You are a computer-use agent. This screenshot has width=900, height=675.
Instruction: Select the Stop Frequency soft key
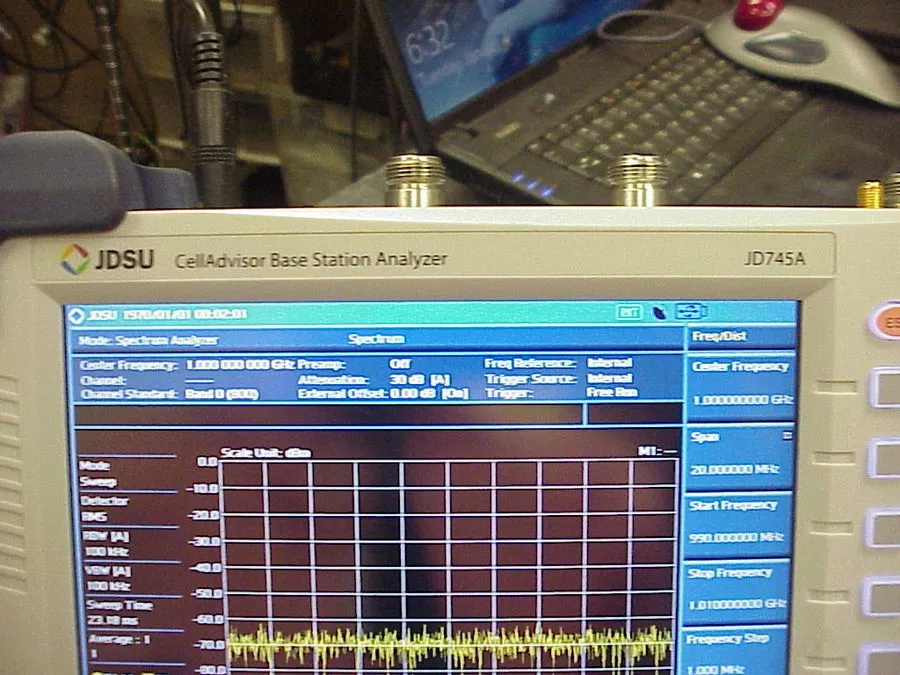click(x=737, y=591)
